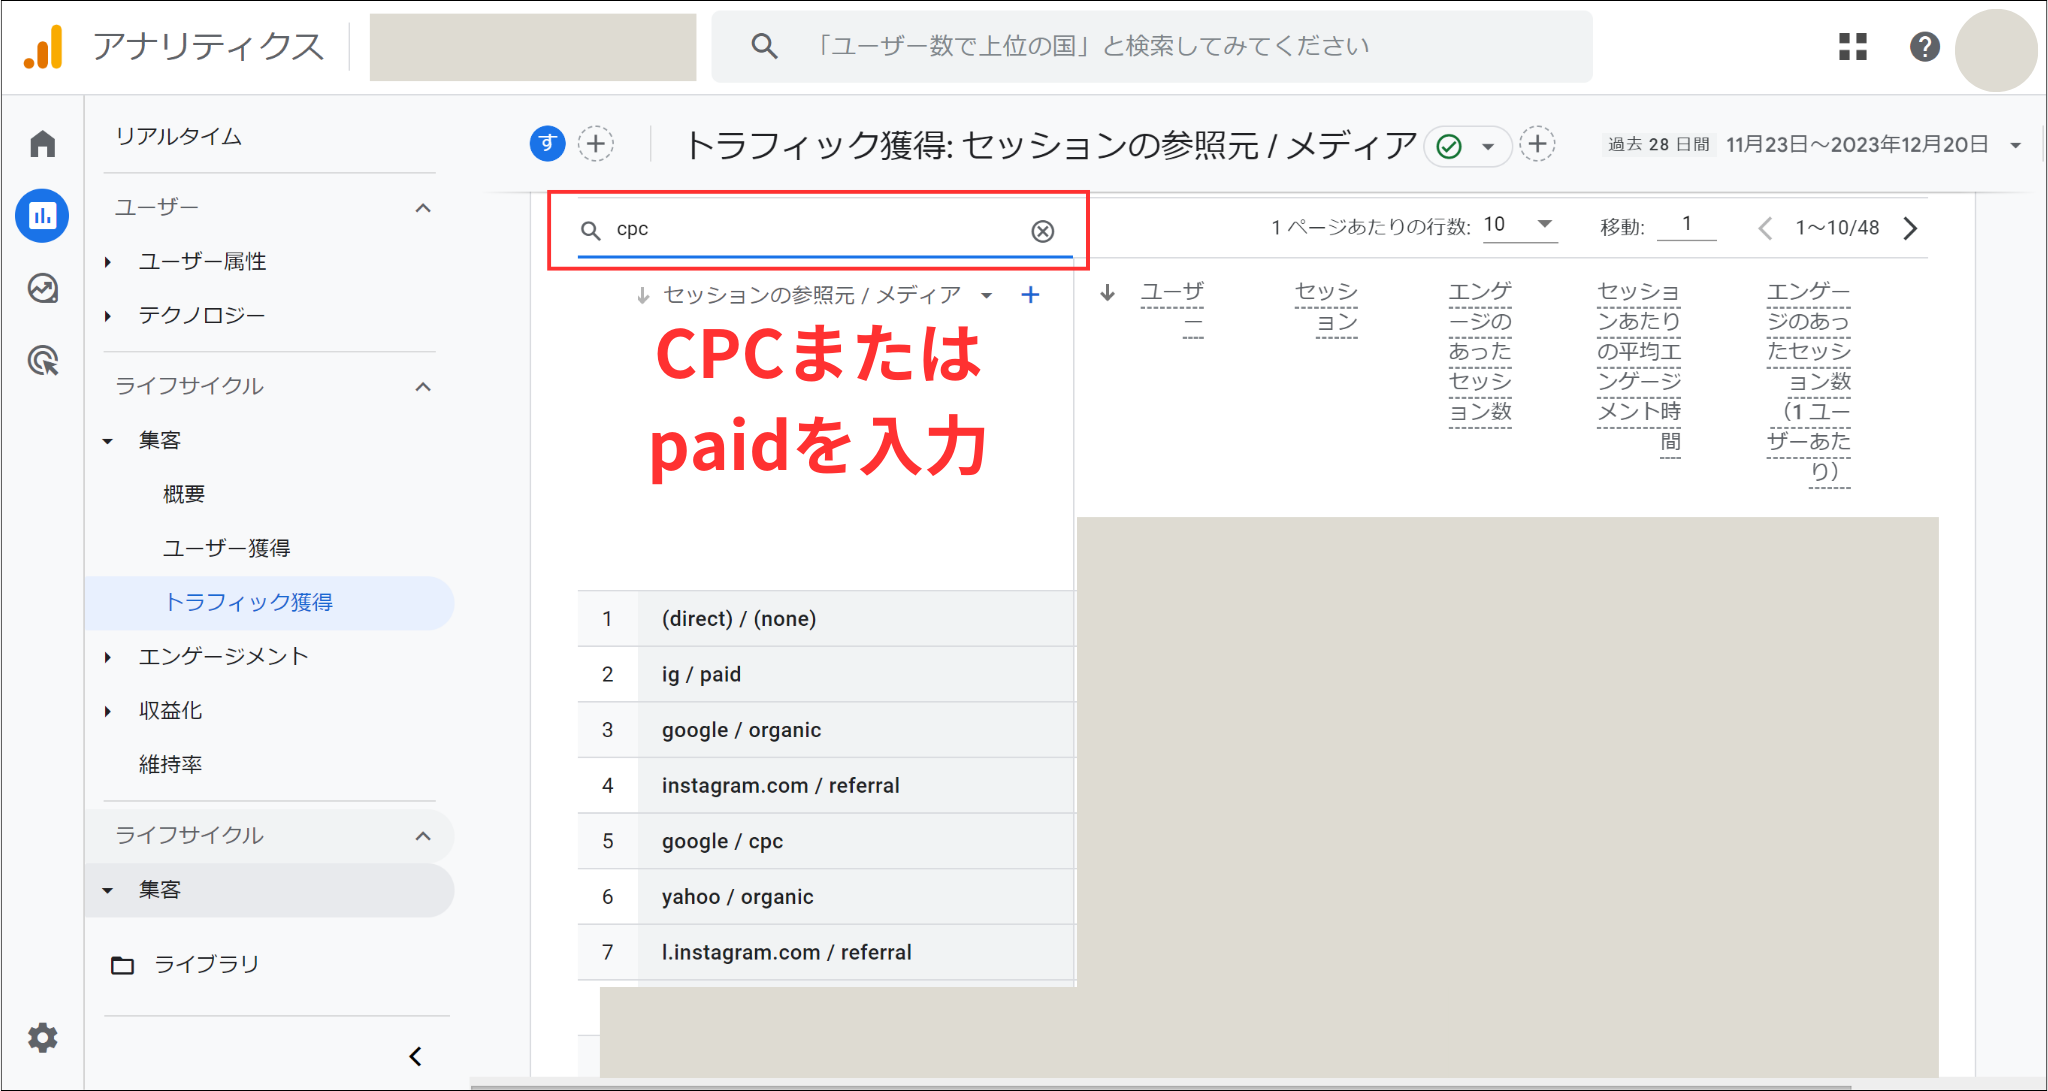Select (direct) / (none) row

[x=826, y=618]
